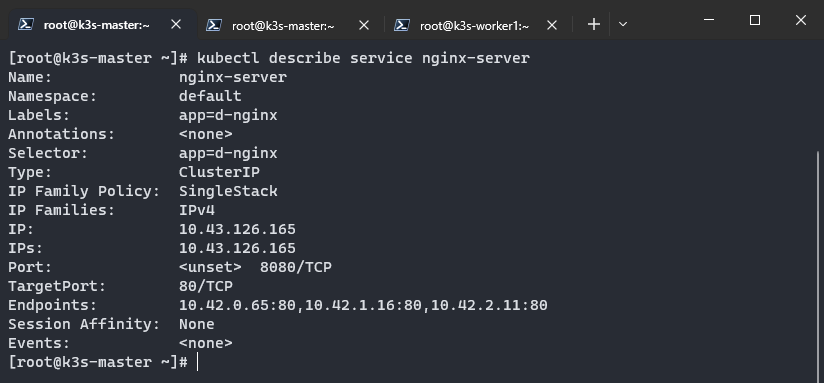The image size is (824, 383).
Task: Switch to the root@k3s-worker1 tab
Action: (475, 25)
